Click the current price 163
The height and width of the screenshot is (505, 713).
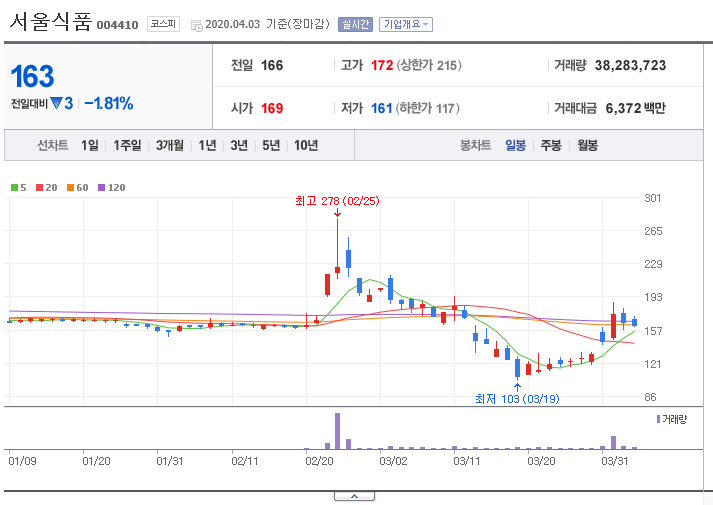tap(32, 76)
